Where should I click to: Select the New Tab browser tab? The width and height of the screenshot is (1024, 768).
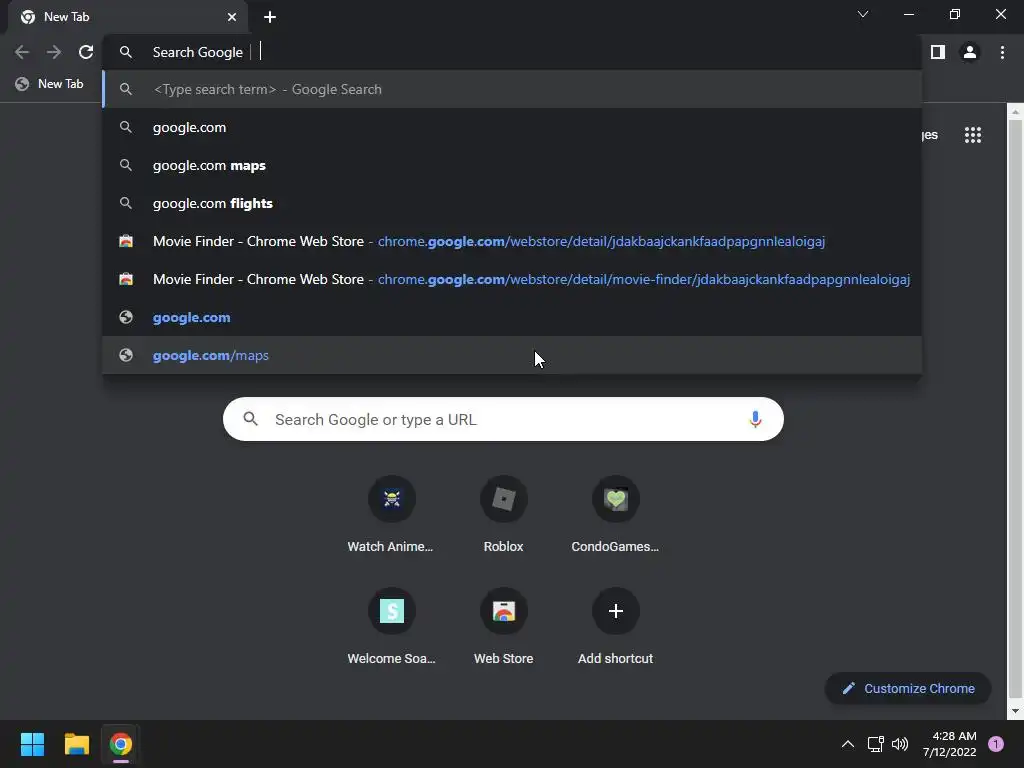(x=127, y=17)
